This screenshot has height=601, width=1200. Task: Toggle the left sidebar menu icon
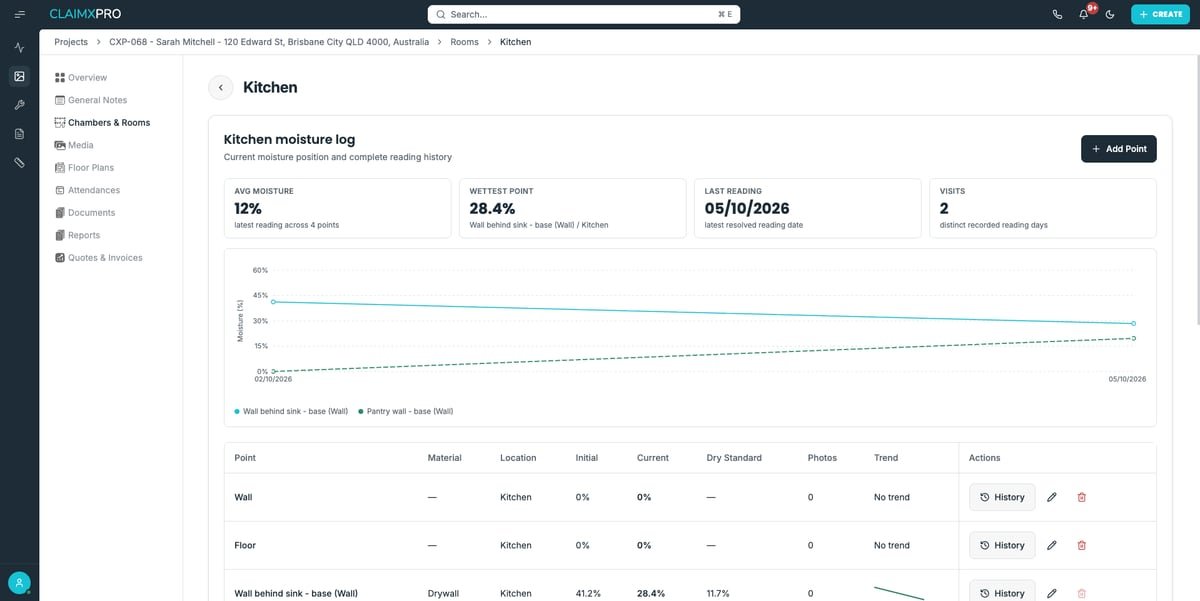[19, 14]
